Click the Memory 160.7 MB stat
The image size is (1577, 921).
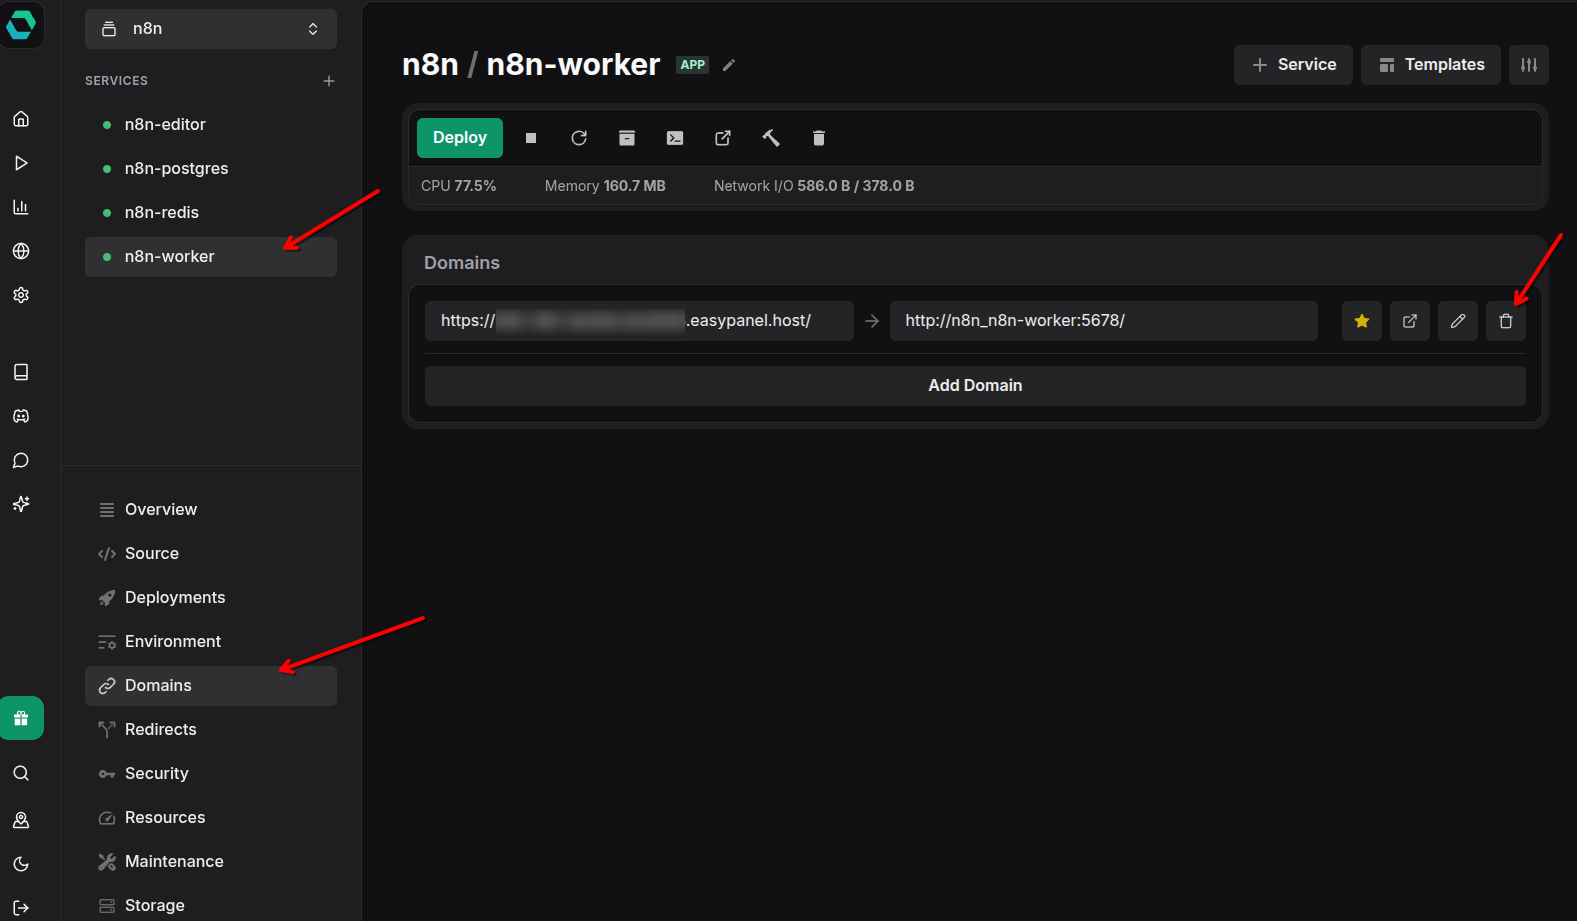click(x=605, y=186)
